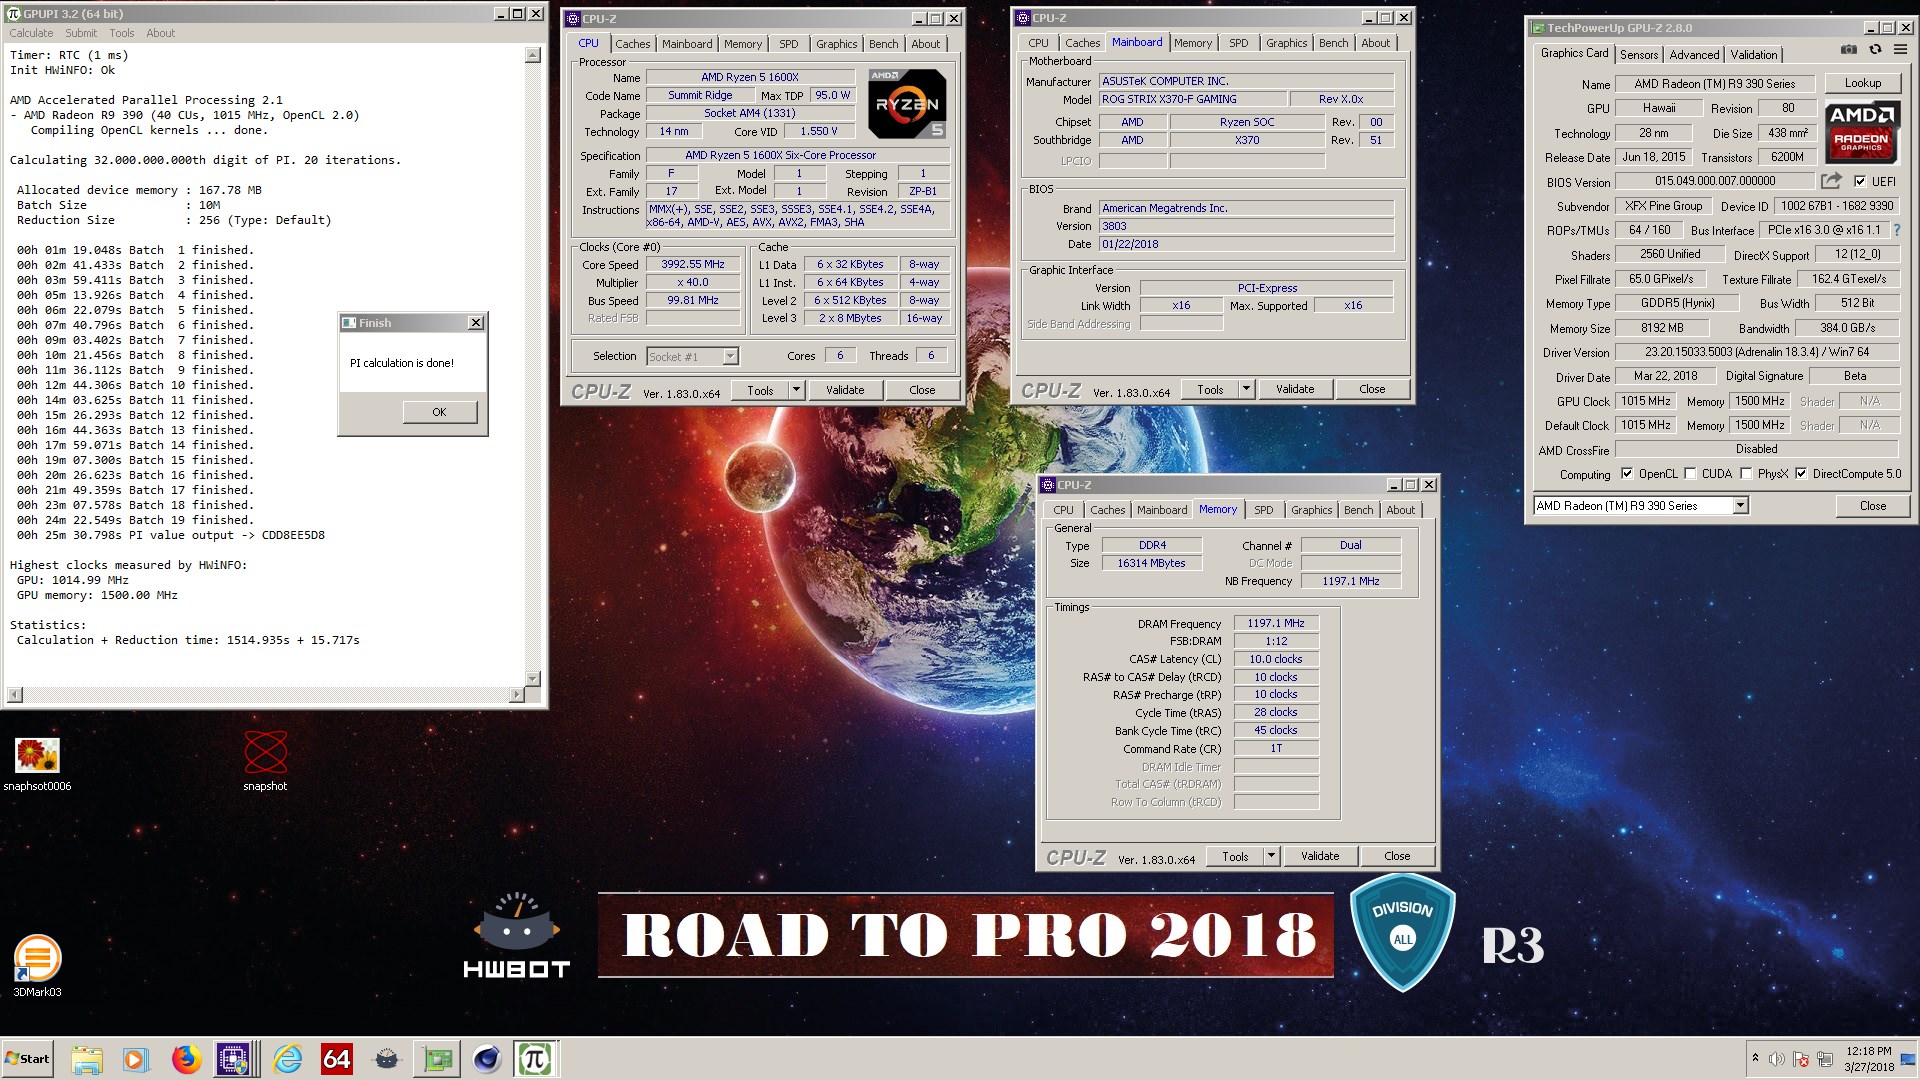Viewport: 1920px width, 1080px height.
Task: Switch to Sensors tab in GPU-Z
Action: pos(1639,55)
